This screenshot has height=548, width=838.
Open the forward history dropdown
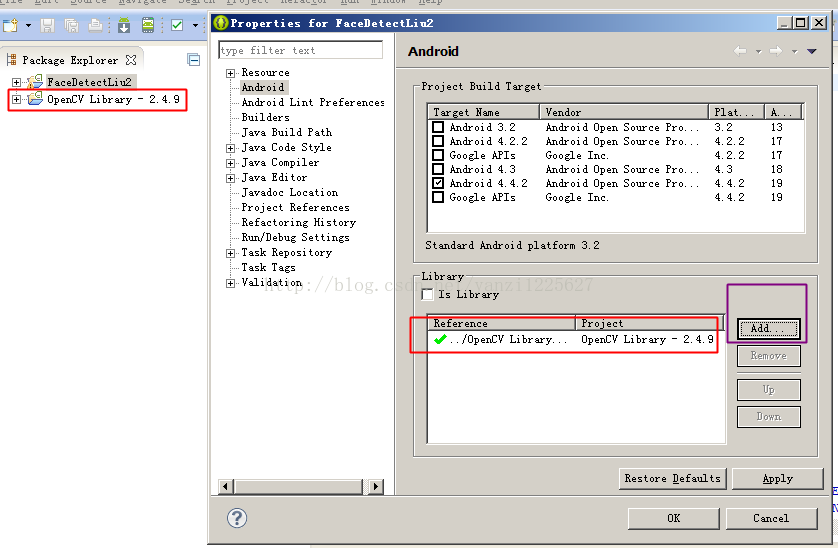click(x=794, y=52)
